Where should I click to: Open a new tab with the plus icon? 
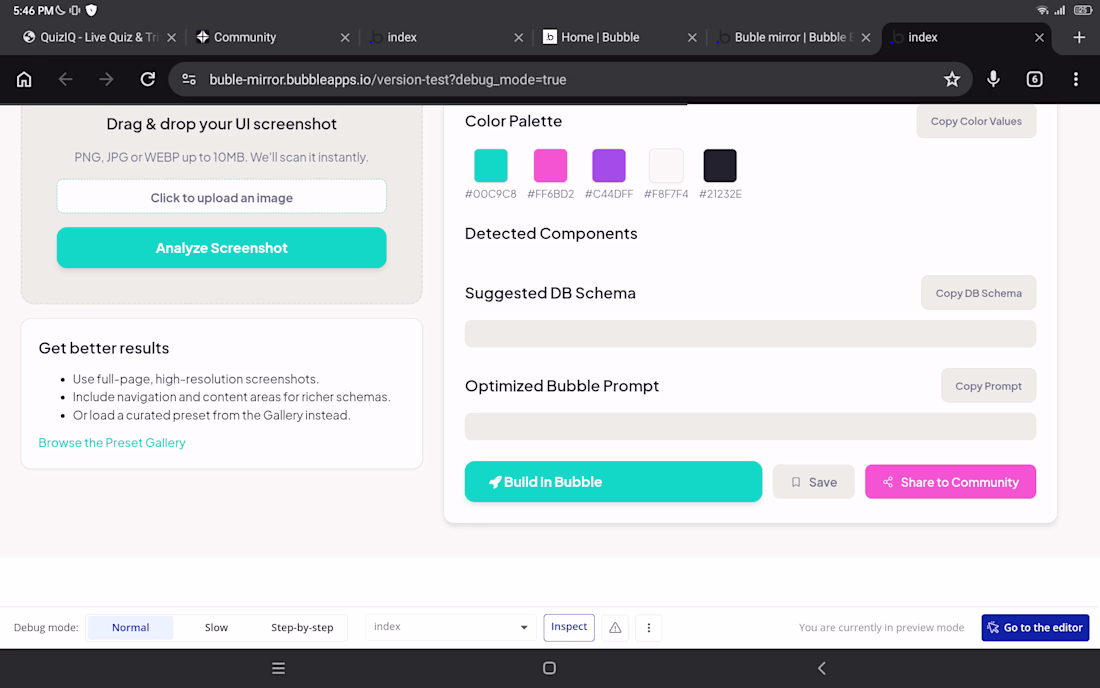tap(1079, 37)
